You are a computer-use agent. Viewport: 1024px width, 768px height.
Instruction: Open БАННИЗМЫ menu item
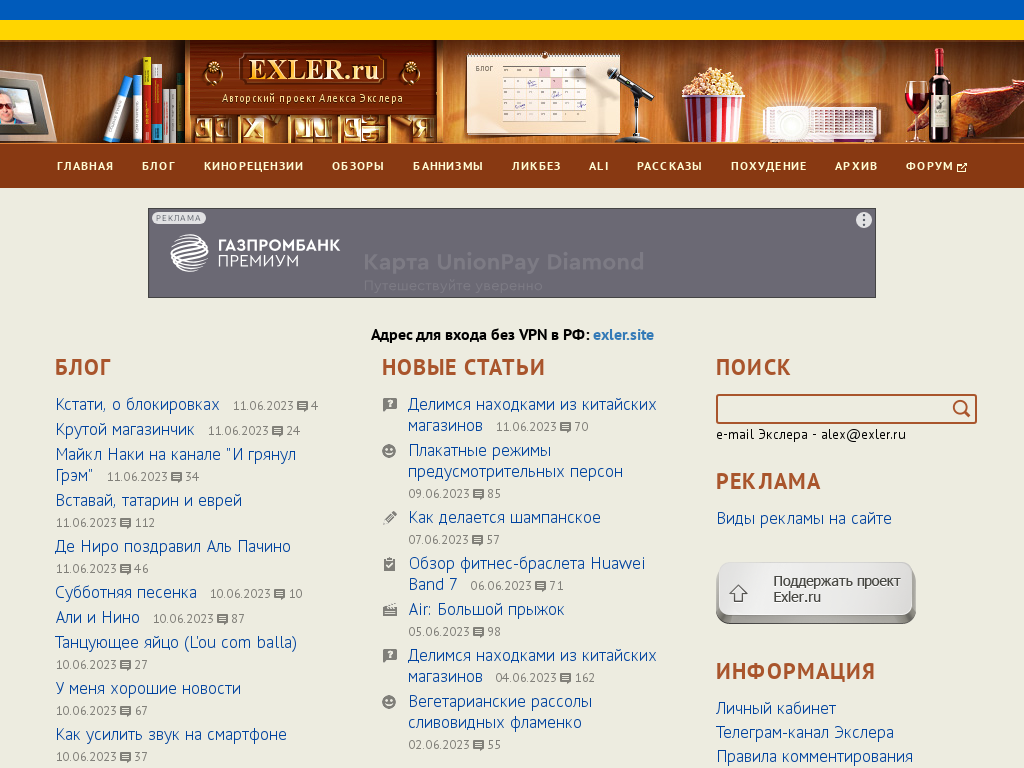pyautogui.click(x=448, y=166)
